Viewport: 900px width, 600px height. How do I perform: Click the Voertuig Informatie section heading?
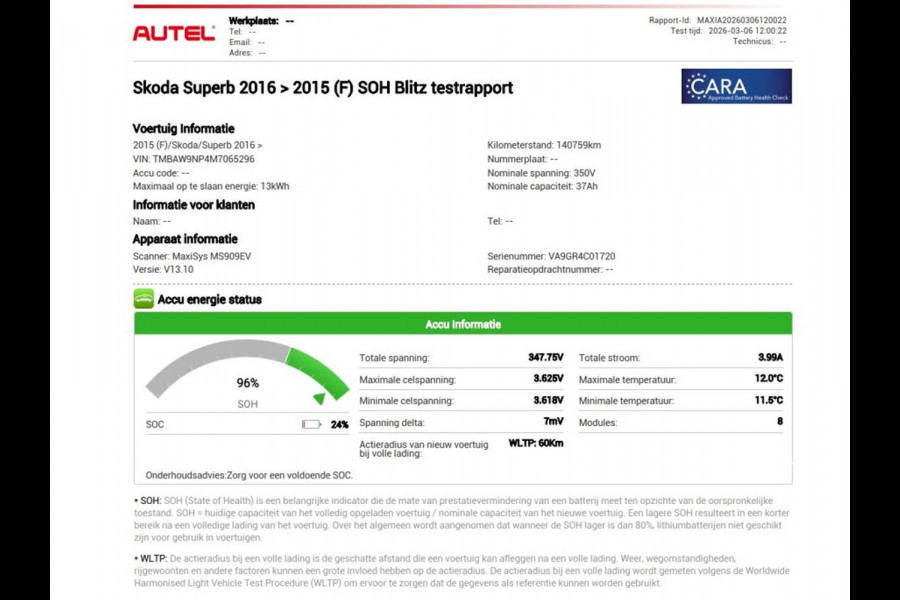click(185, 128)
